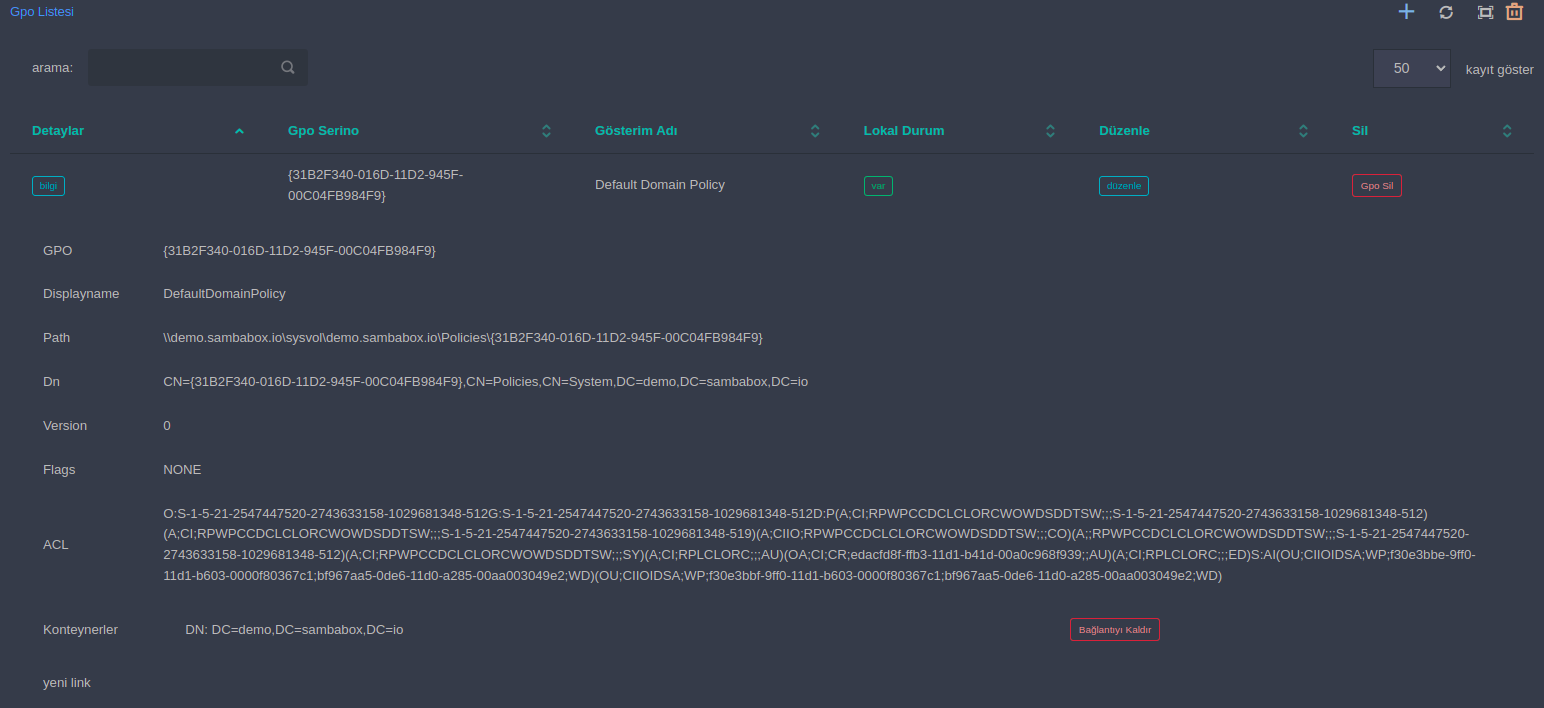
Task: Click the trash icon in panel header
Action: click(1514, 12)
